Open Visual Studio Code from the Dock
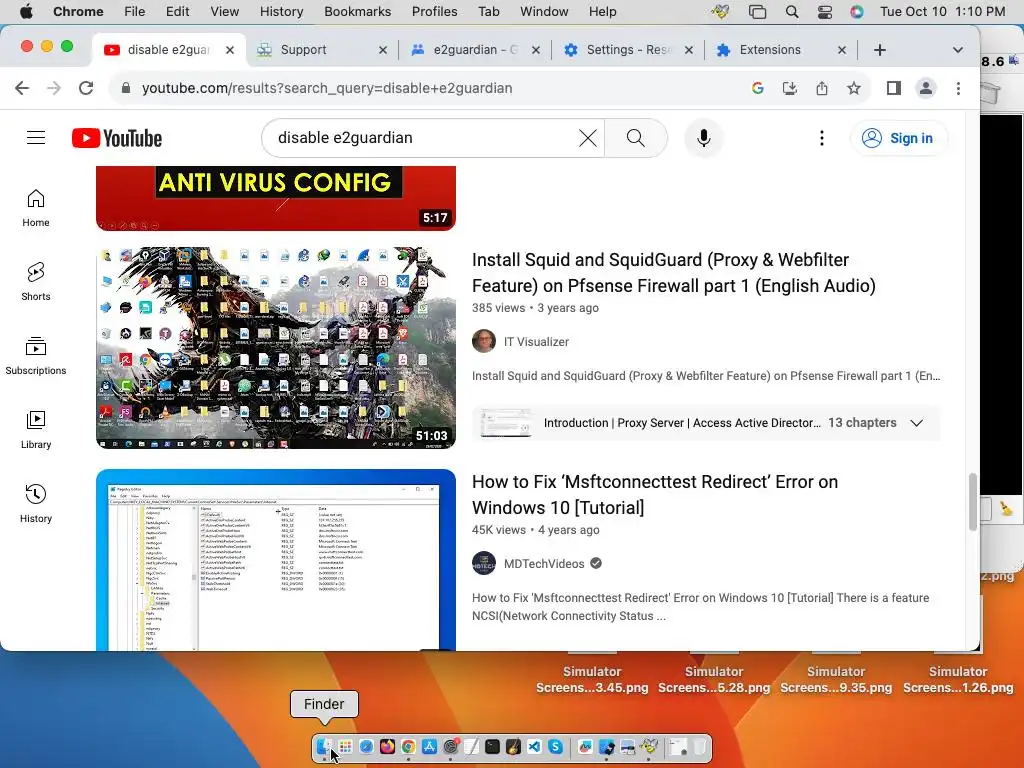Screen dimensions: 1024x768 (x=534, y=746)
